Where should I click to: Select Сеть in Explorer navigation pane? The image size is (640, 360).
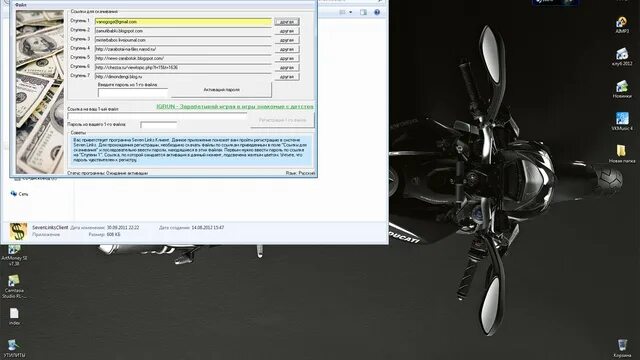click(x=20, y=194)
